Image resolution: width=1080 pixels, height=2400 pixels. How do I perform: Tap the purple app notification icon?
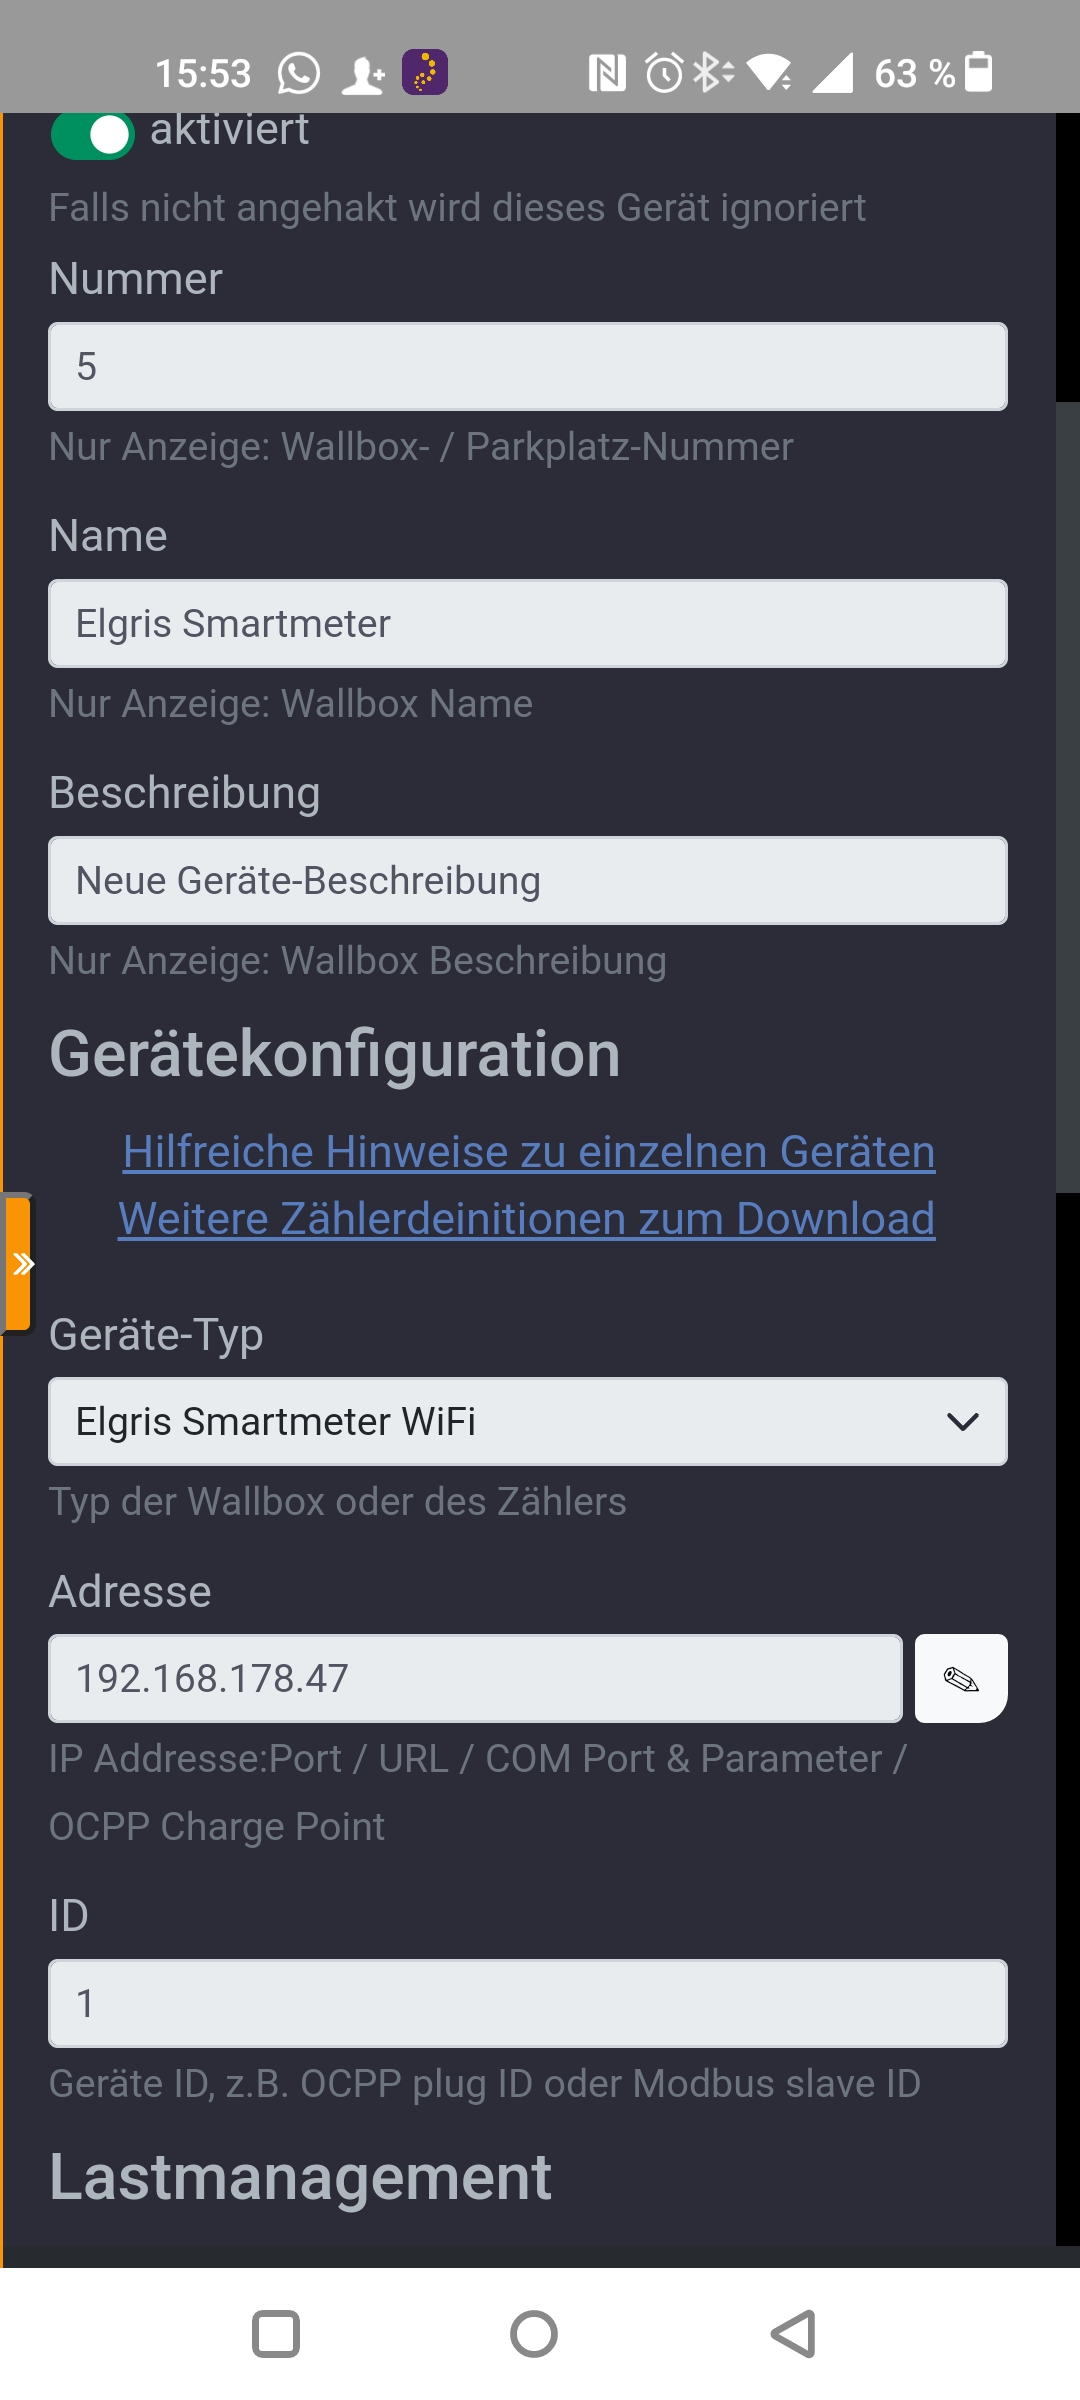tap(425, 73)
